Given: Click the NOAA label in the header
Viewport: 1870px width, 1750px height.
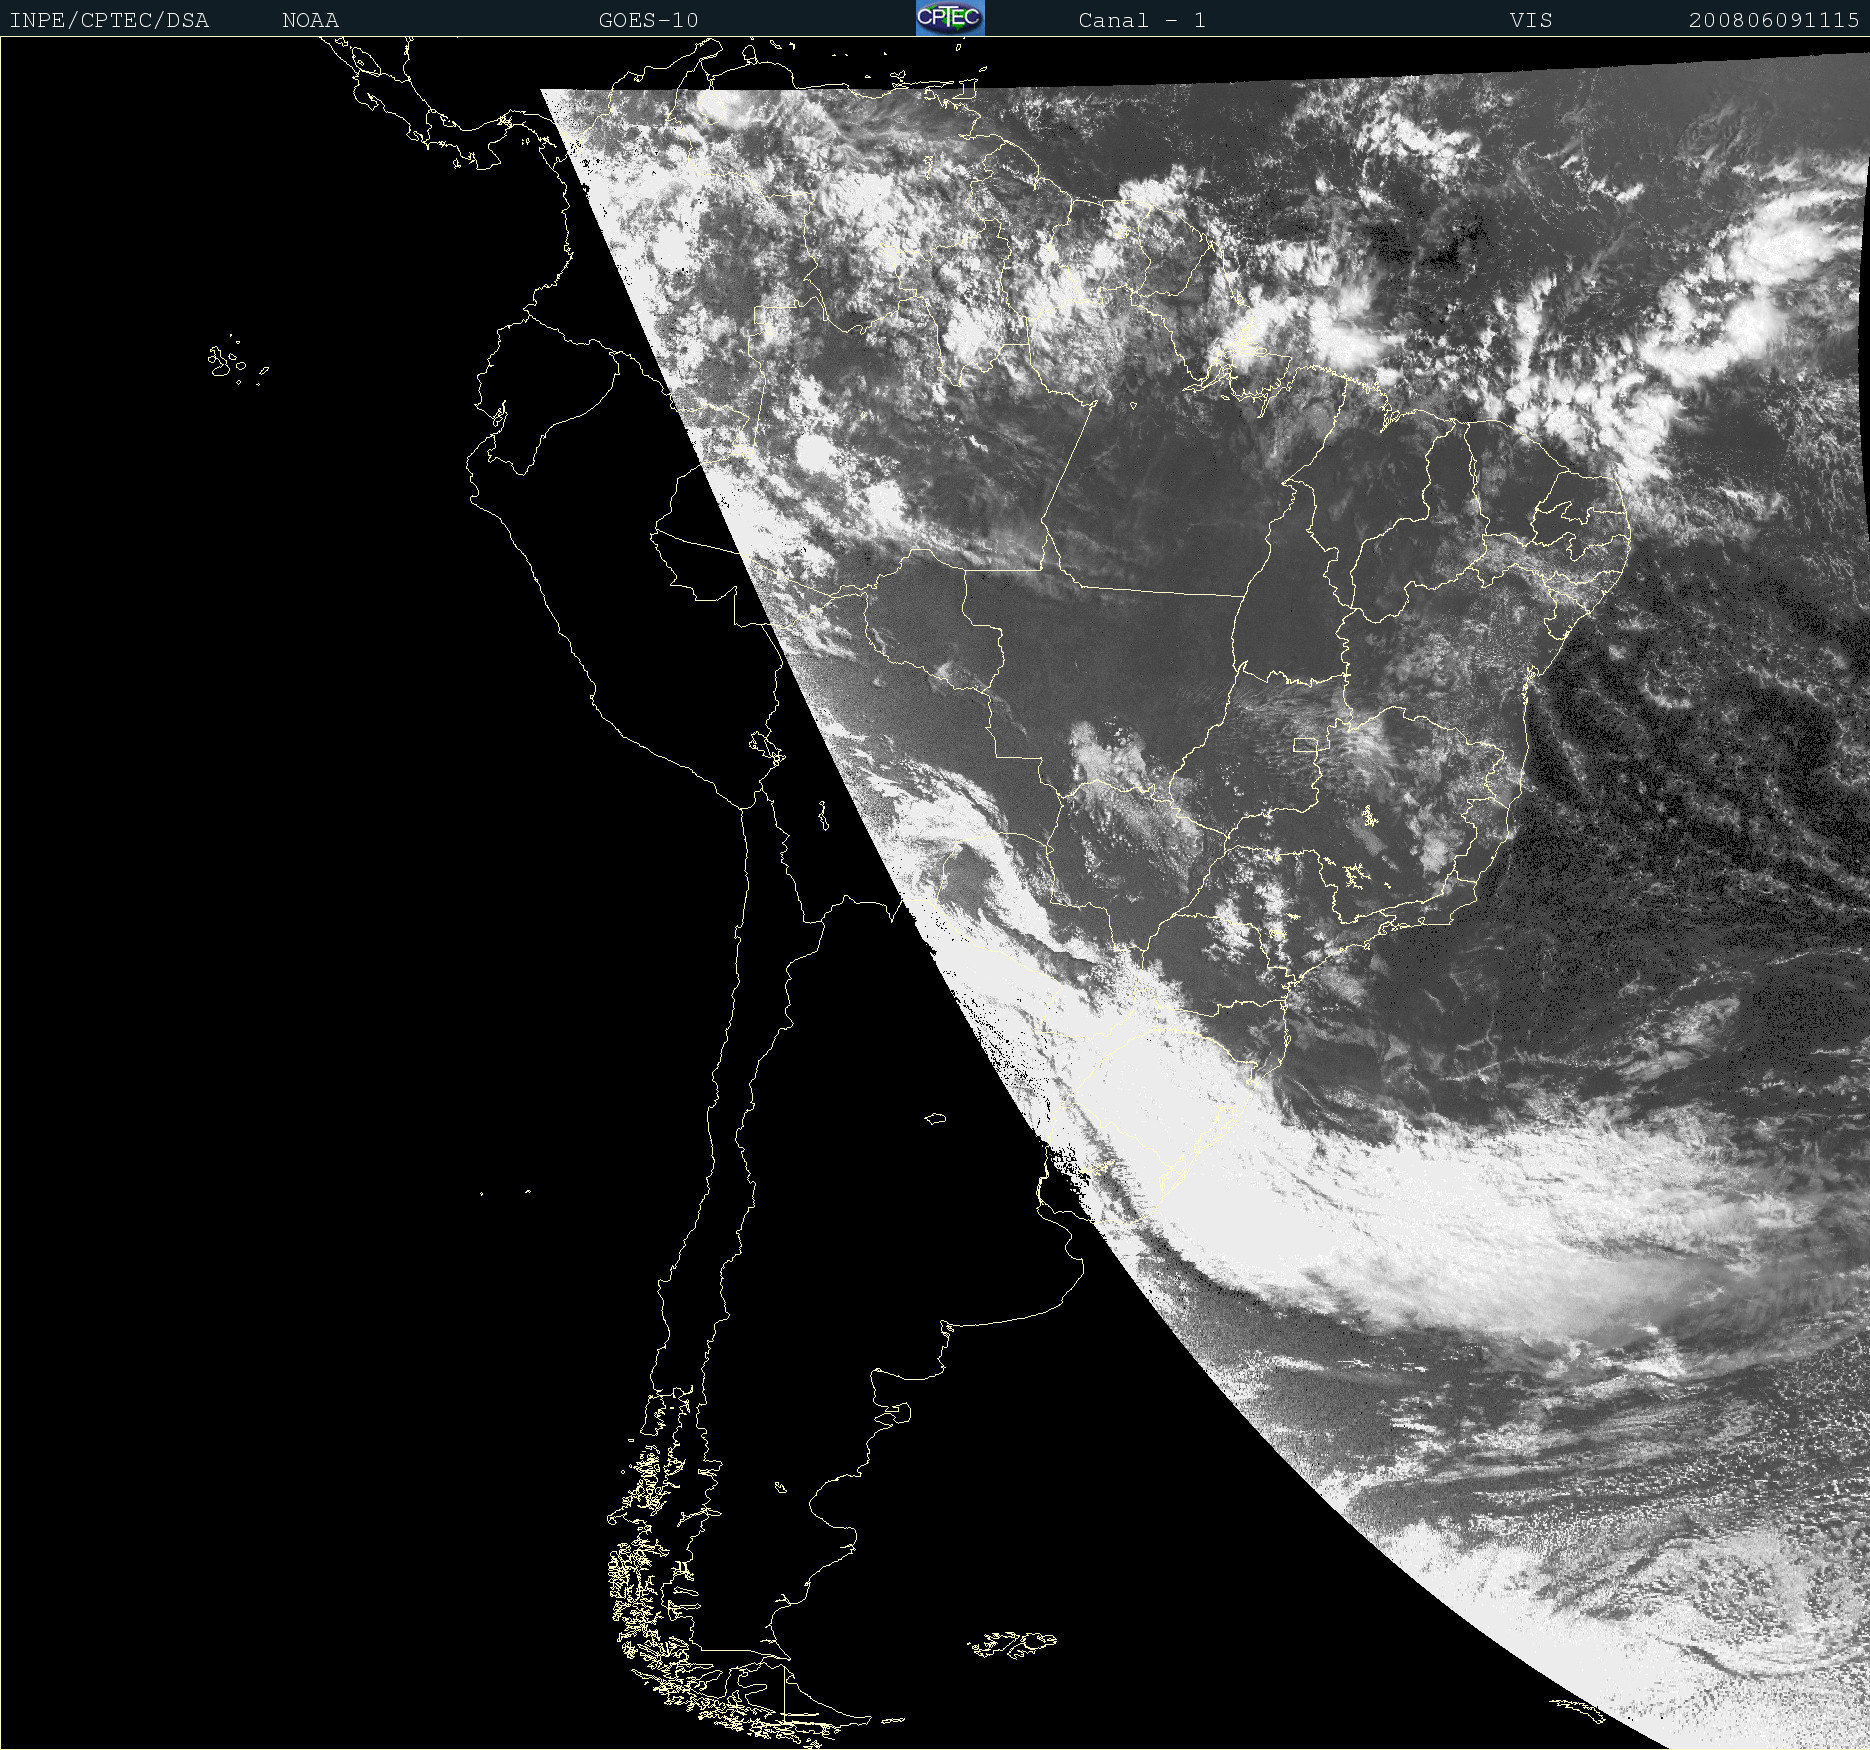Looking at the screenshot, I should click(311, 20).
